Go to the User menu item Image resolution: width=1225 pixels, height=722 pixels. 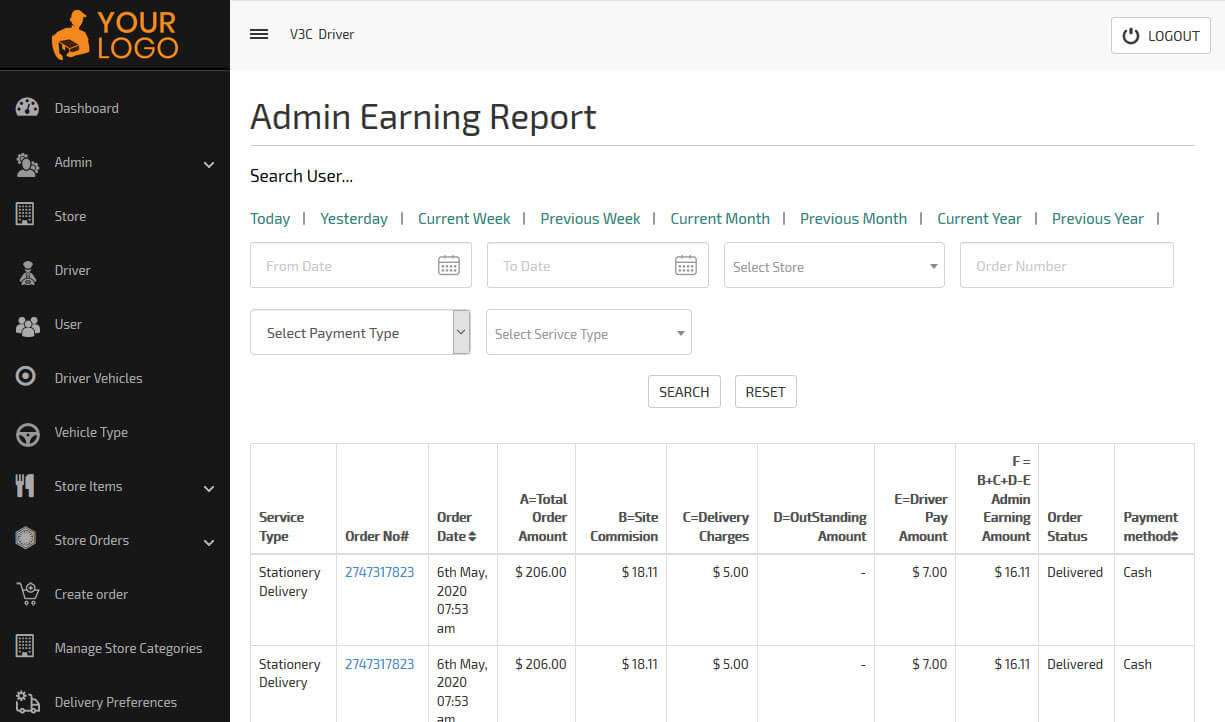tap(68, 324)
